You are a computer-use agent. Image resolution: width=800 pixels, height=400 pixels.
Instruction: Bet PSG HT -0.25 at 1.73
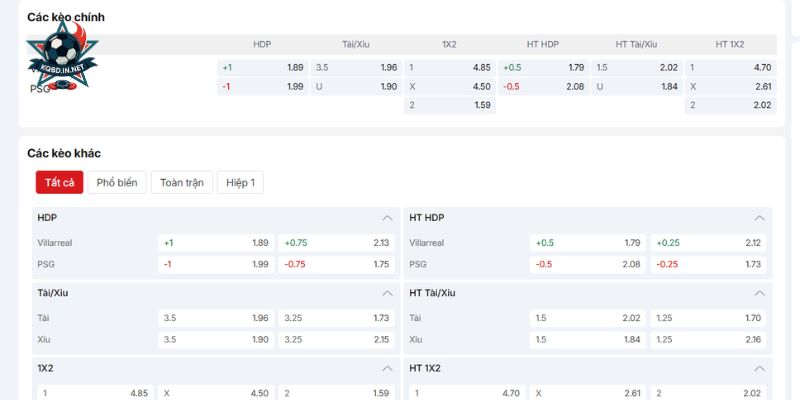[x=708, y=264]
